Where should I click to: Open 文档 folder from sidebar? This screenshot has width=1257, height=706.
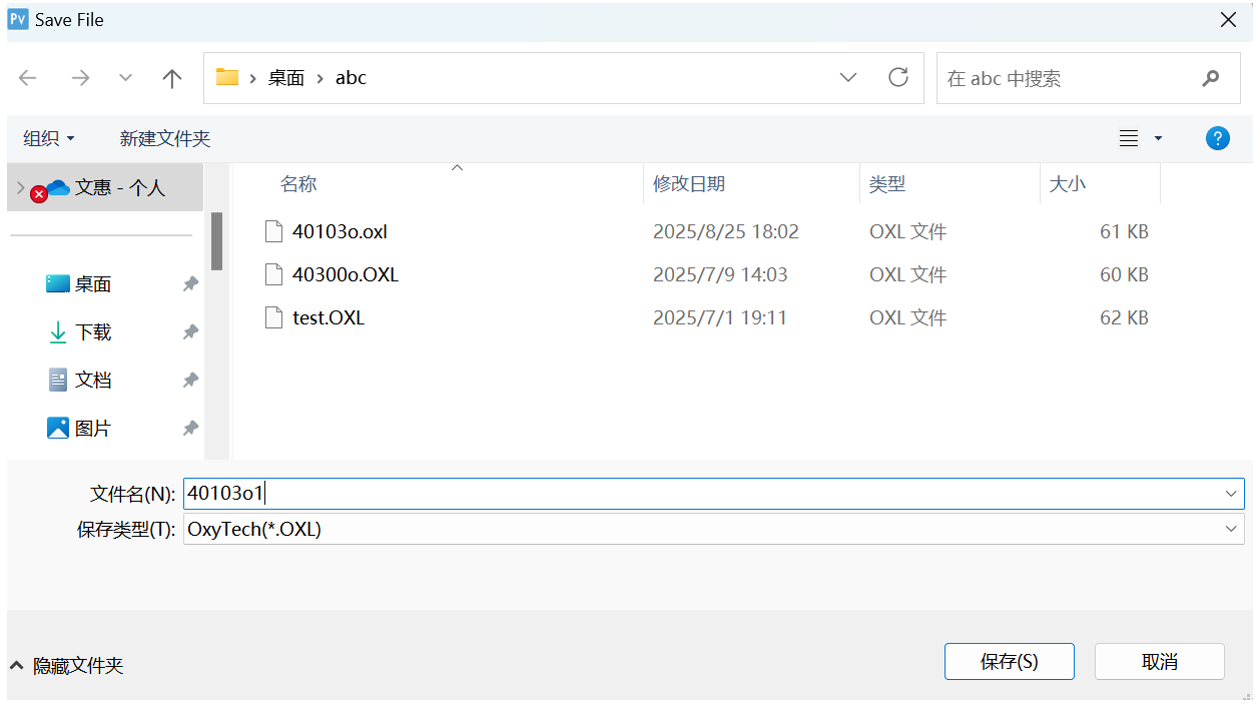coord(92,380)
